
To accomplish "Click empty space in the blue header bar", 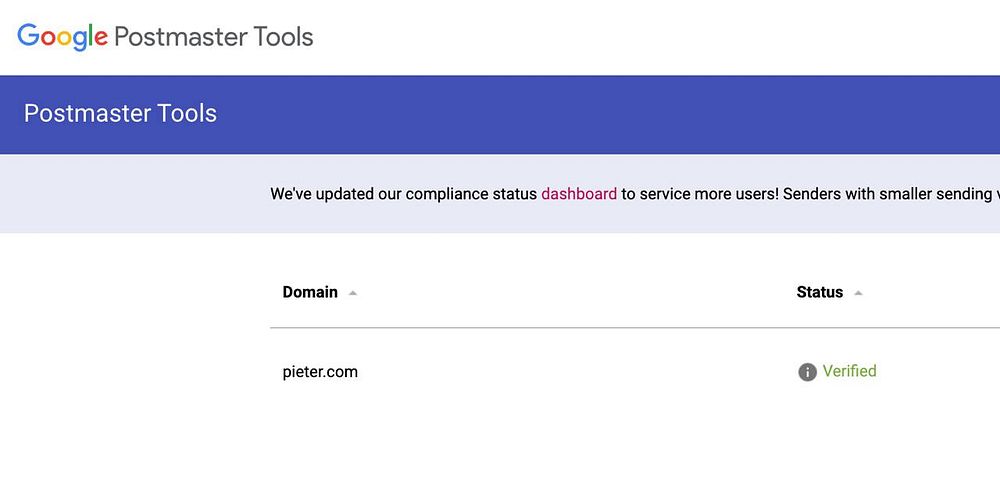I will click(600, 114).
